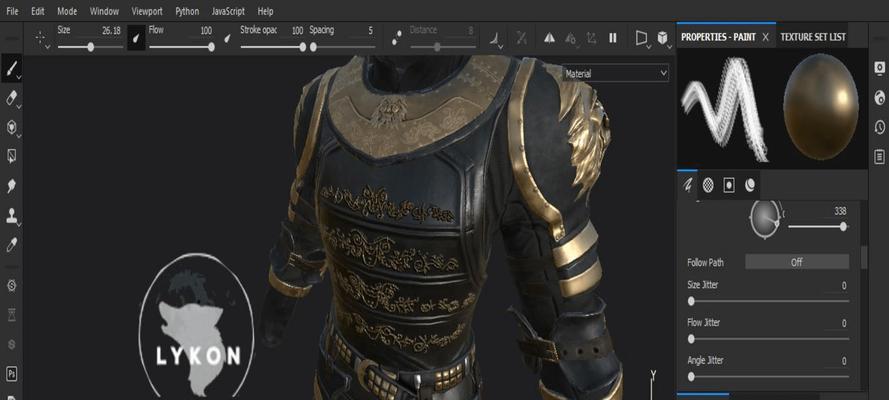Open the 3D cube view mode dropdown

663,39
